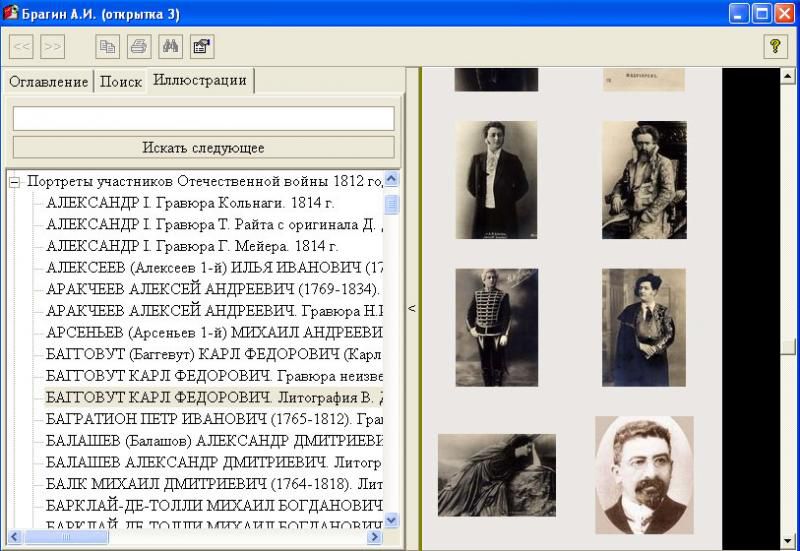Click the application icon in title bar
Screen dimensions: 800x551
[x=11, y=12]
